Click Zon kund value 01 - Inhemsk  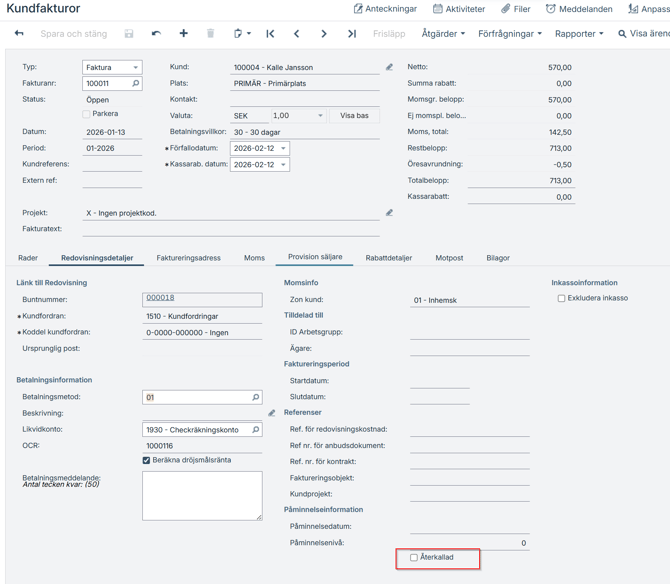pyautogui.click(x=435, y=300)
